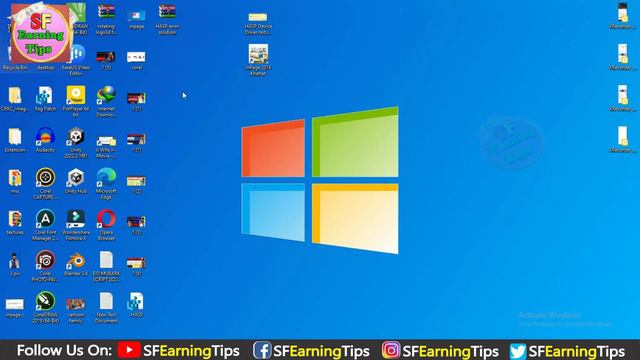Launch Microsoft Edge from the desktop

(106, 184)
